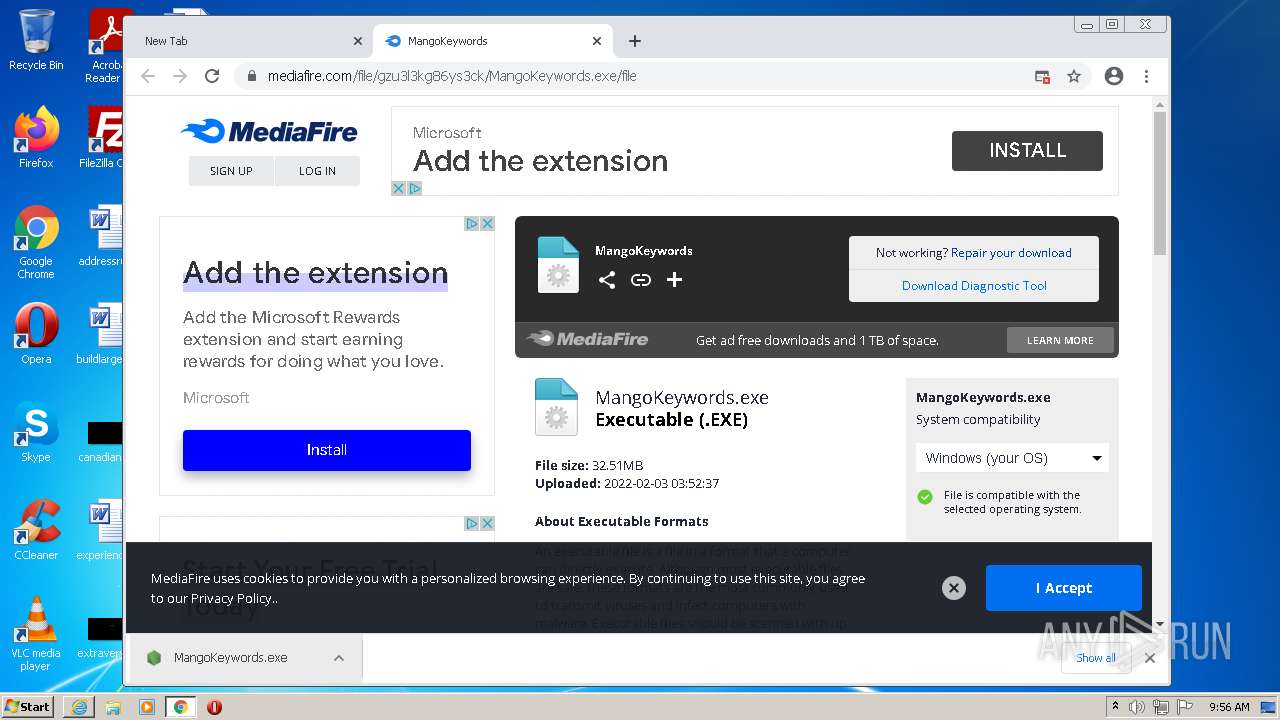Click the Chrome back arrow
The image size is (1280, 720).
(148, 76)
